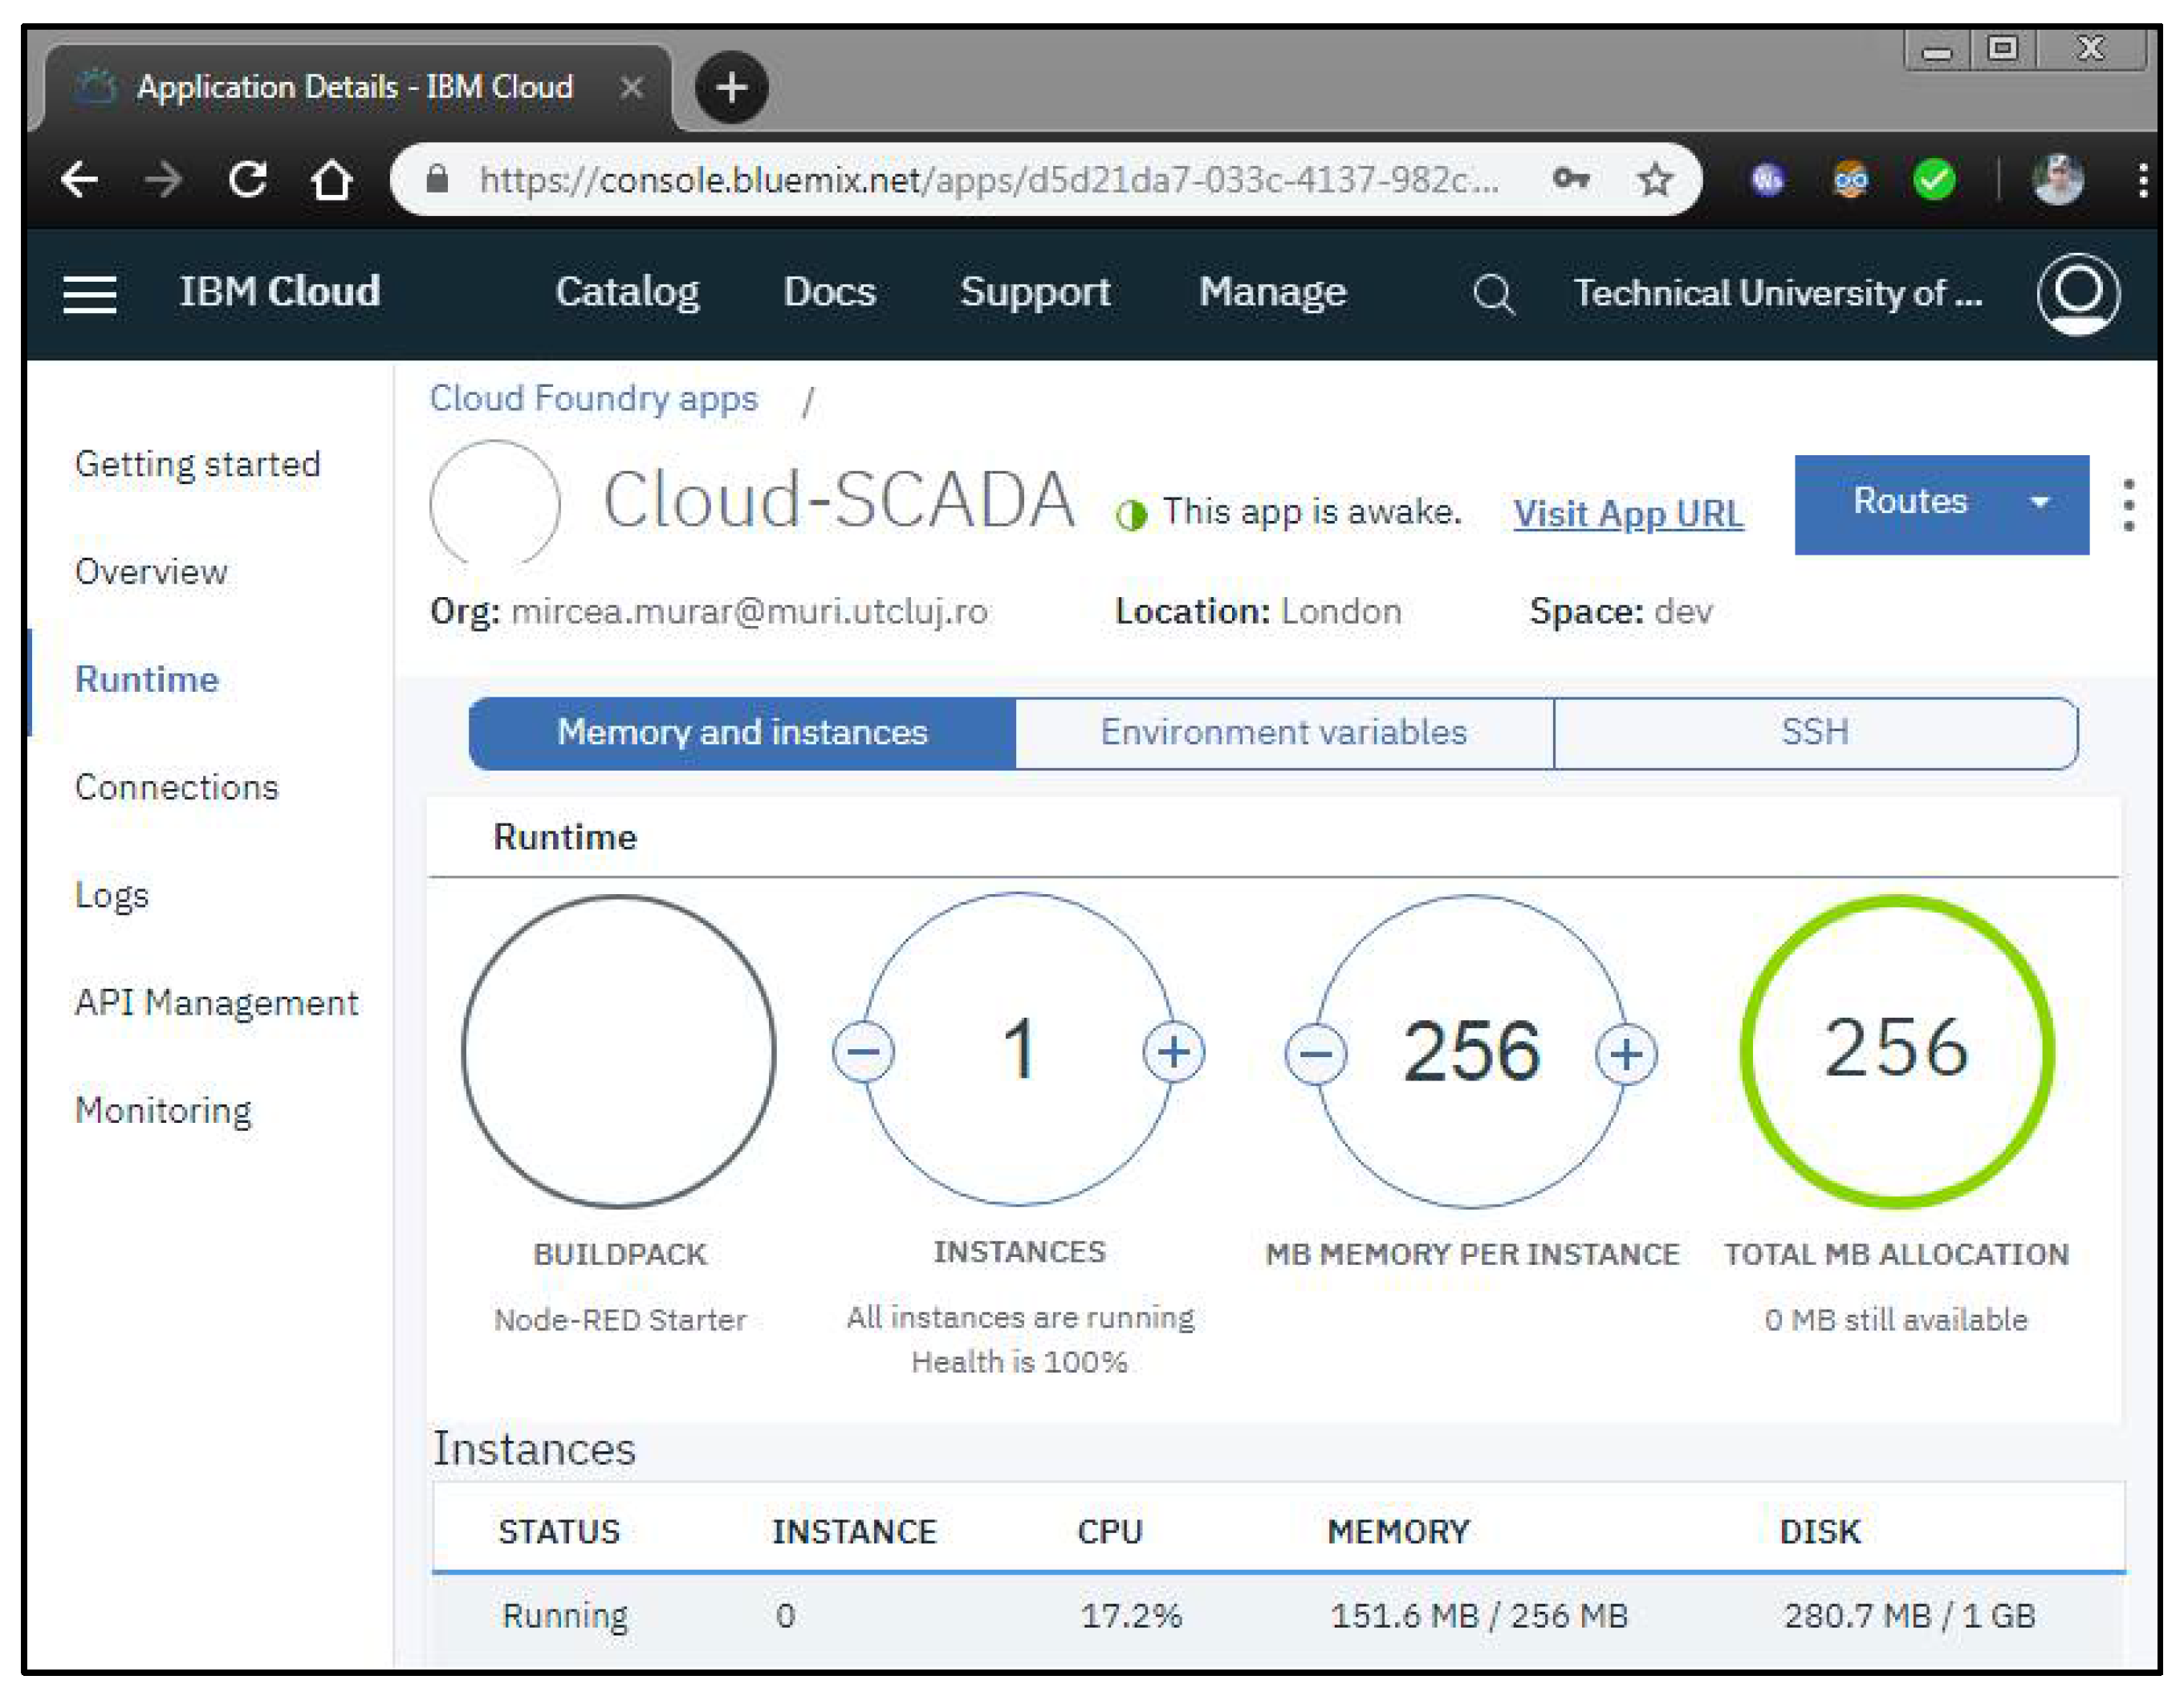This screenshot has height=1696, width=2184.
Task: Open Cloud Foundry apps breadcrumb link
Action: [593, 399]
